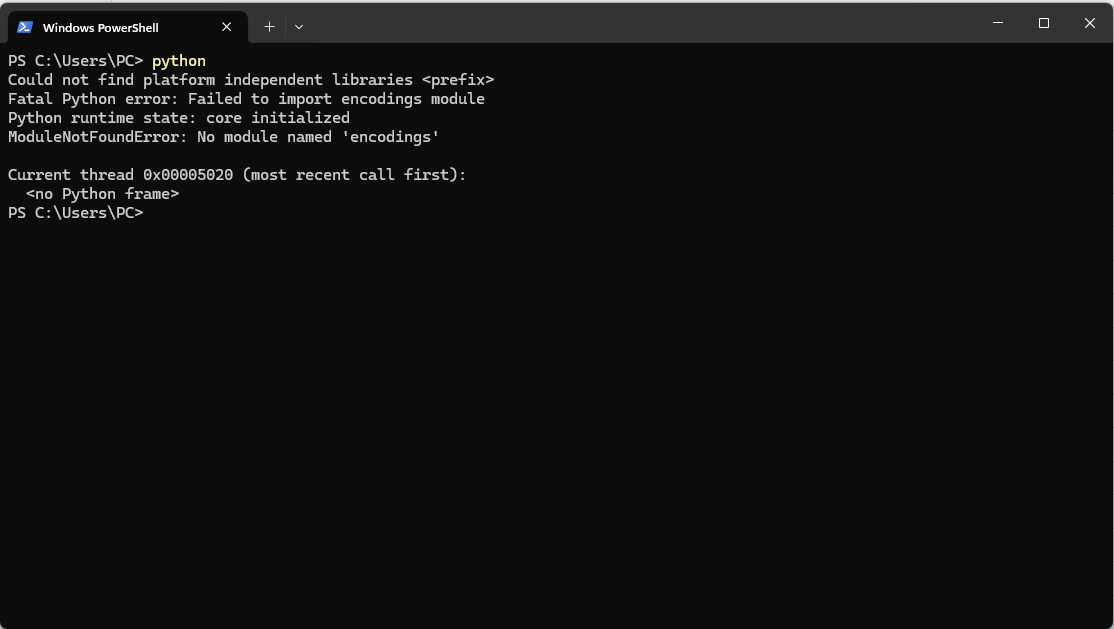Maximize the terminal window

[x=1043, y=23]
